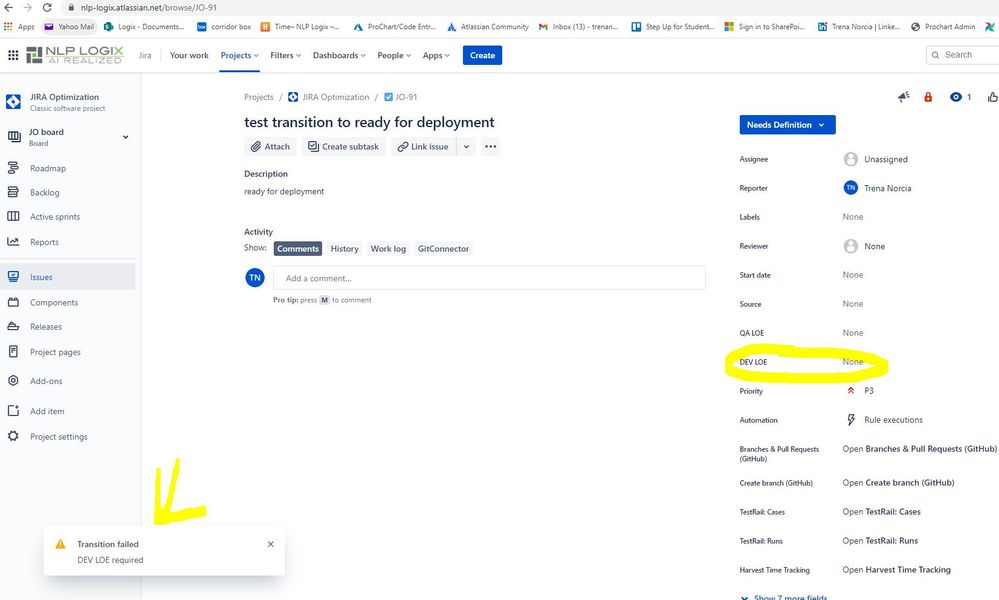This screenshot has width=999, height=600.
Task: Open Harvest Time Tracking link
Action: pos(896,569)
